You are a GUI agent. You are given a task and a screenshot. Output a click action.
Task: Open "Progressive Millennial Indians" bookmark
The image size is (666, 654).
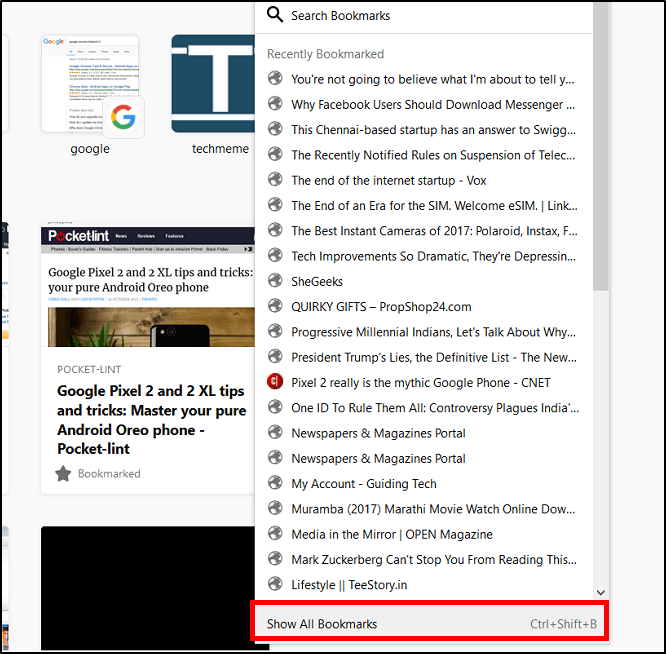pyautogui.click(x=423, y=332)
